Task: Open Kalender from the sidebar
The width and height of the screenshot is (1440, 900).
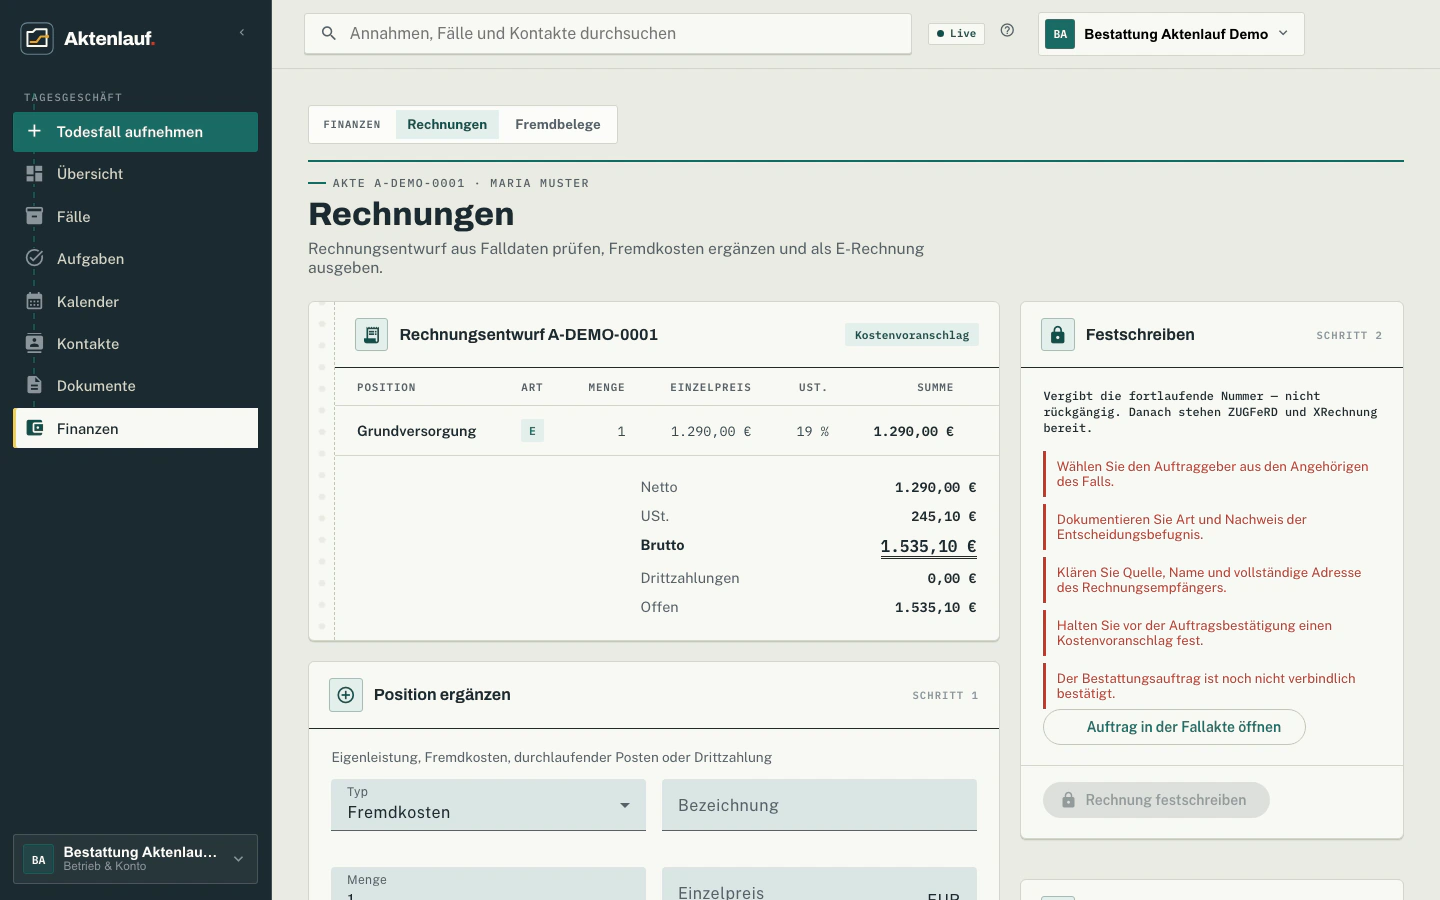Action: click(135, 301)
